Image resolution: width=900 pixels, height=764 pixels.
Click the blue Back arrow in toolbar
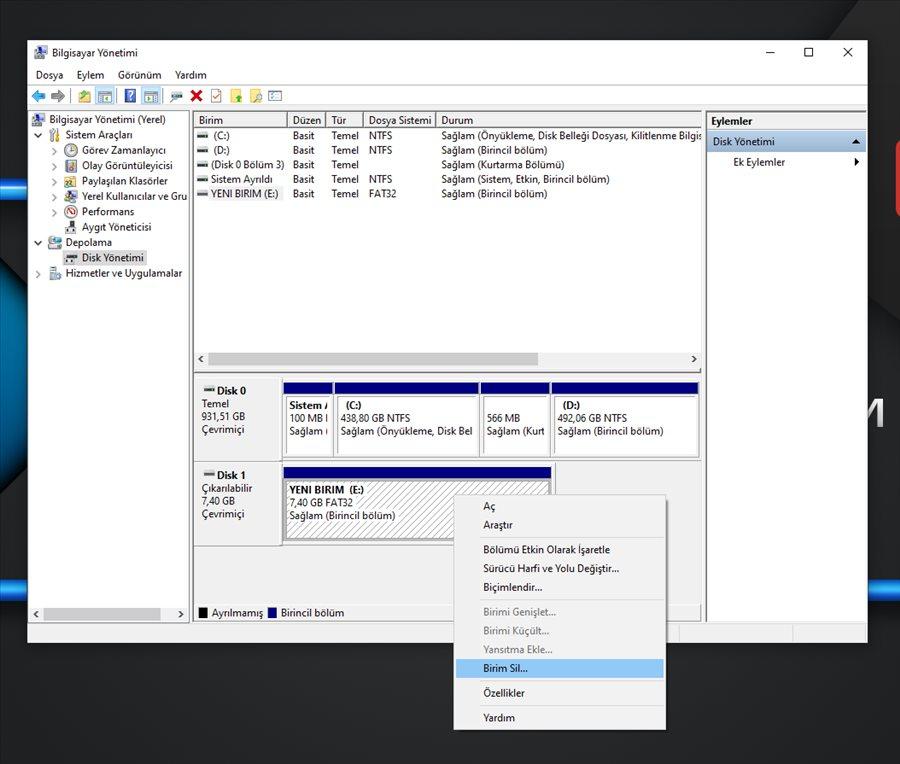[38, 96]
